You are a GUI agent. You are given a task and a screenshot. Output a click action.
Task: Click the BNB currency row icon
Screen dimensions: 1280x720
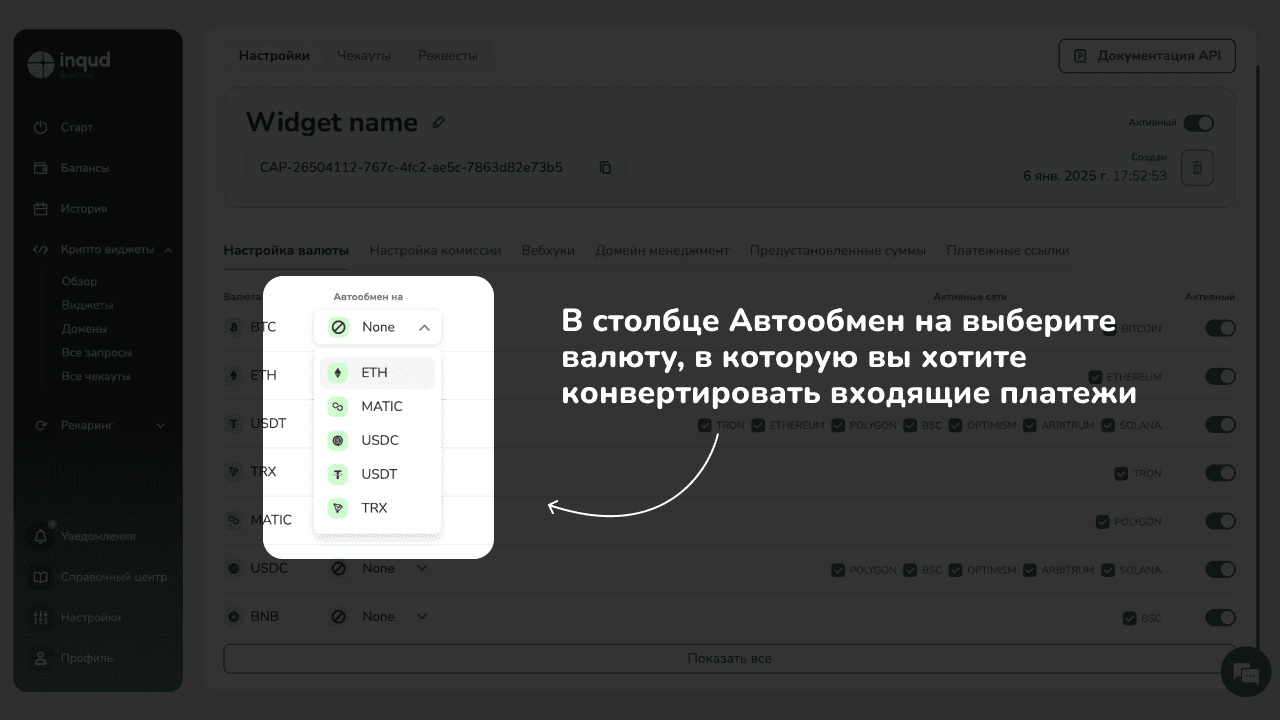(235, 617)
